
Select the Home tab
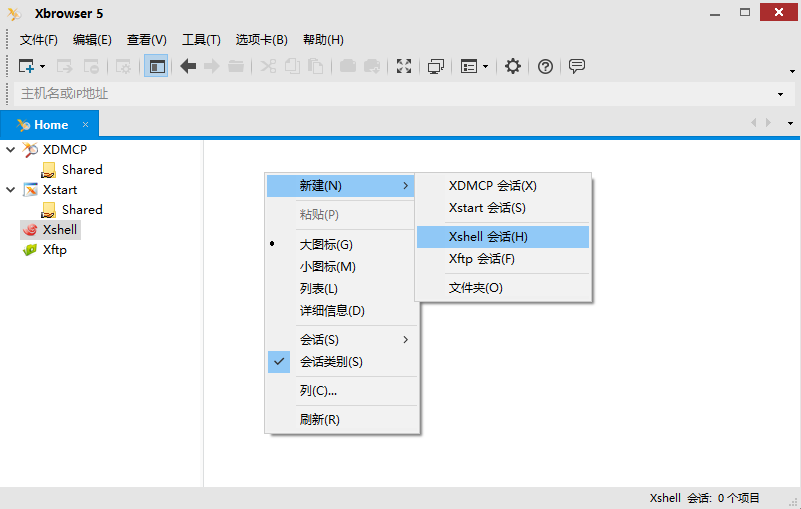pyautogui.click(x=50, y=125)
